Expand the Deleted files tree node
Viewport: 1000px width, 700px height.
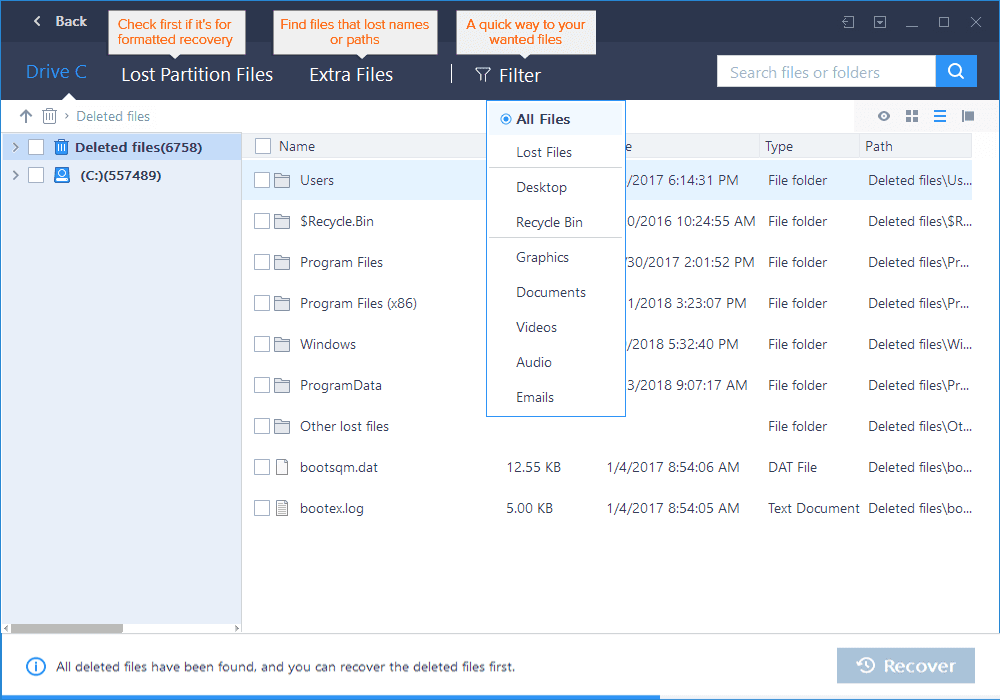pos(15,148)
